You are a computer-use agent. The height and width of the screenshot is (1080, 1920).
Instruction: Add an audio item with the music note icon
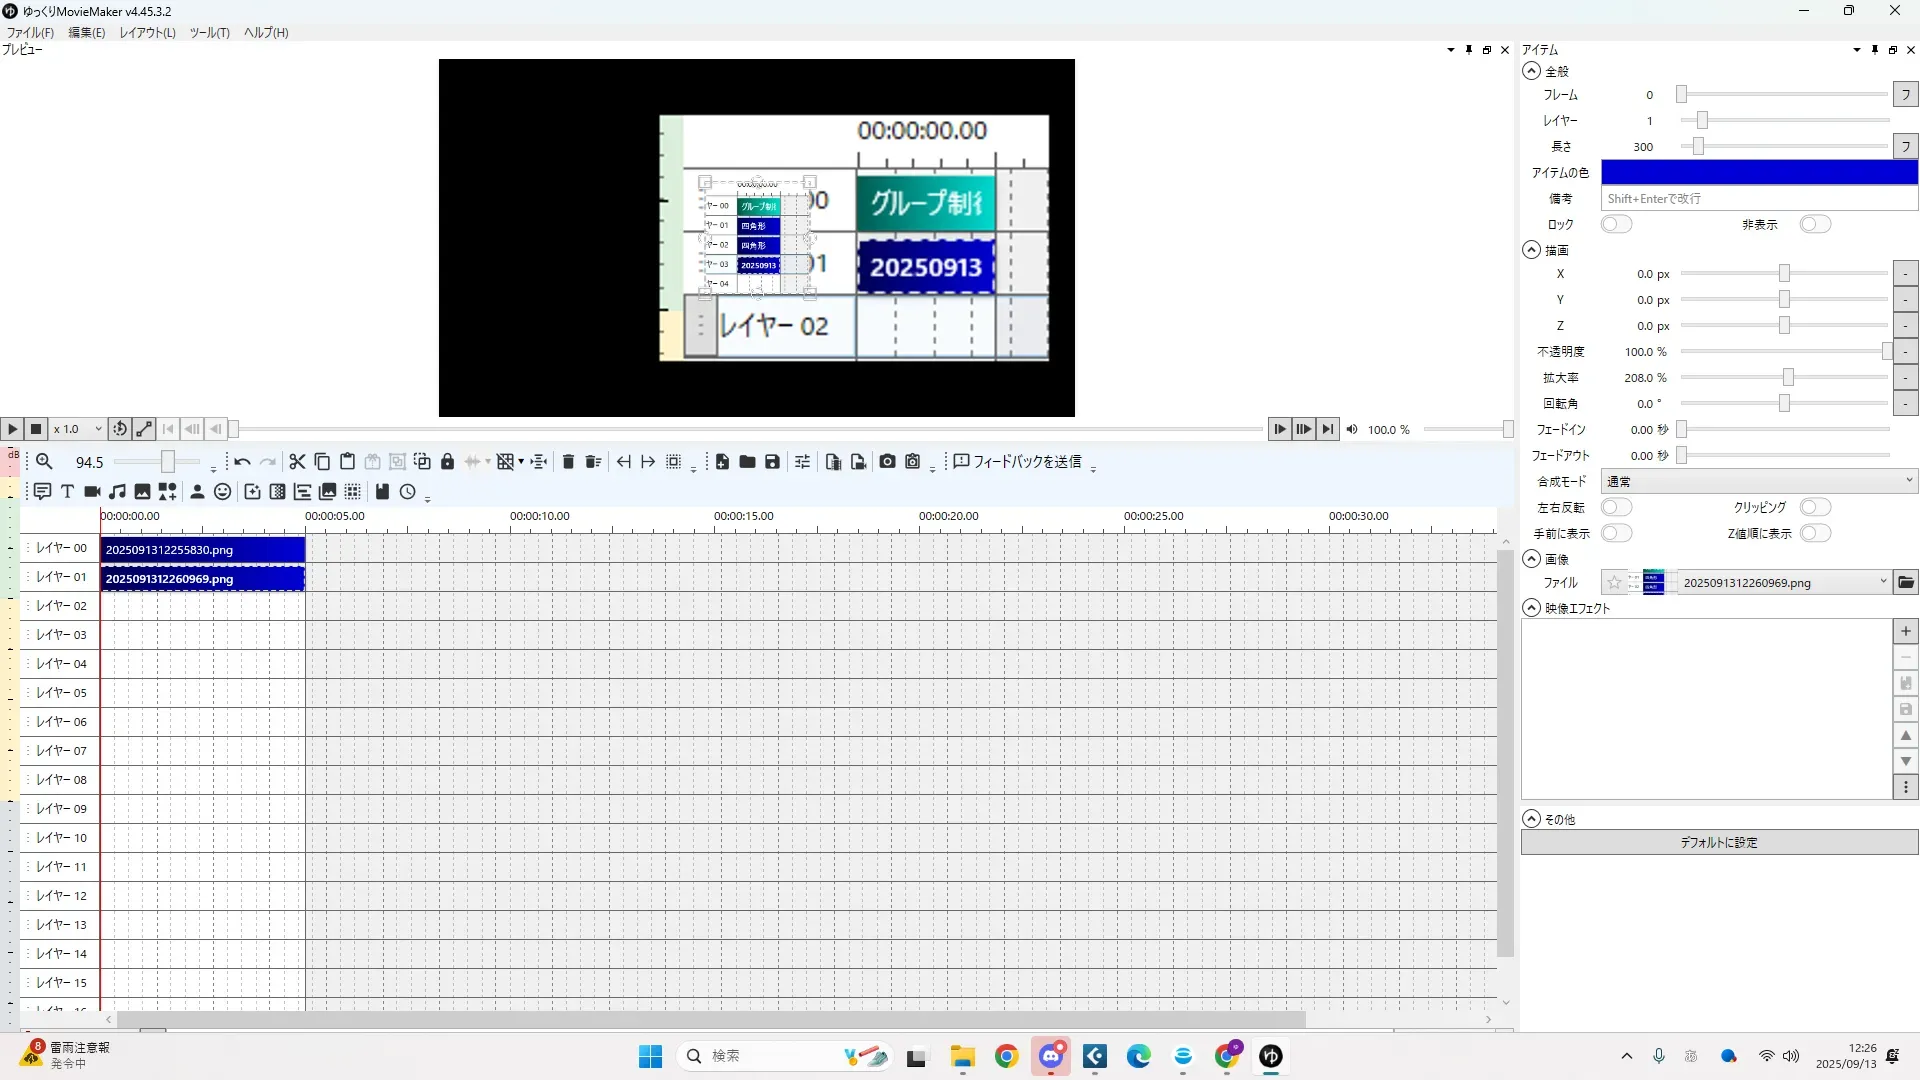coord(117,492)
